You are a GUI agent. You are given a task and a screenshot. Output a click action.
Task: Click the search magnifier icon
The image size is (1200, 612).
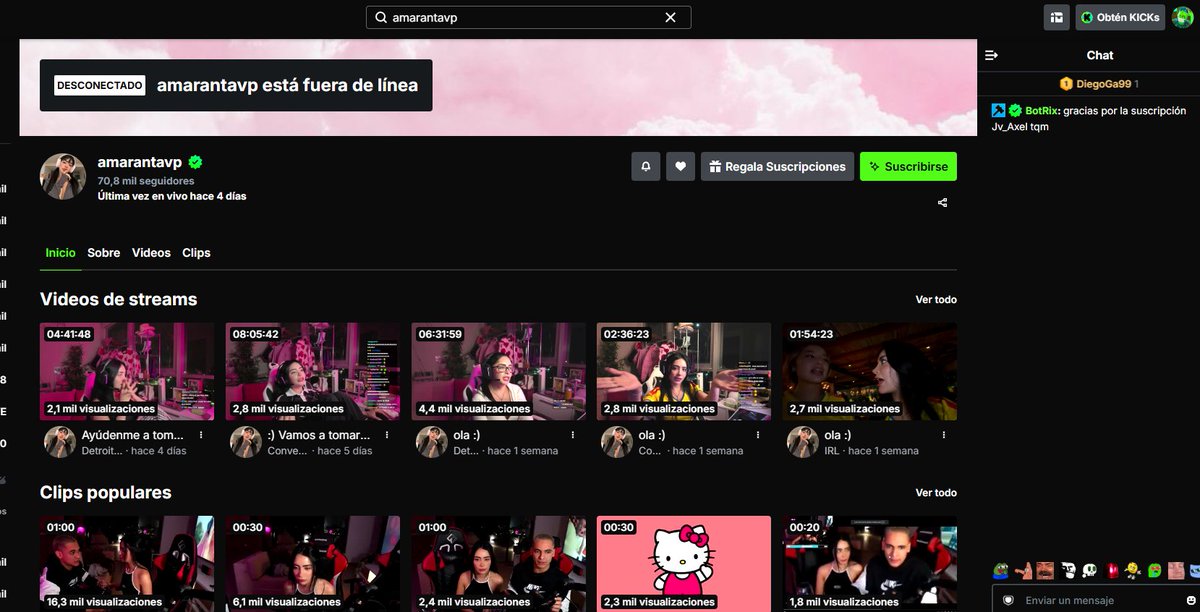tap(381, 18)
